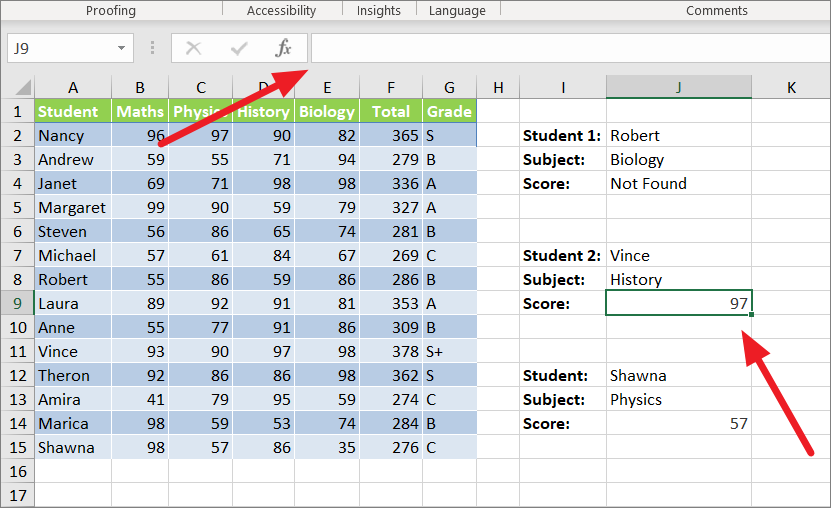Click the selected cell J9 showing 97
Screen dimensions: 831x508
679,303
